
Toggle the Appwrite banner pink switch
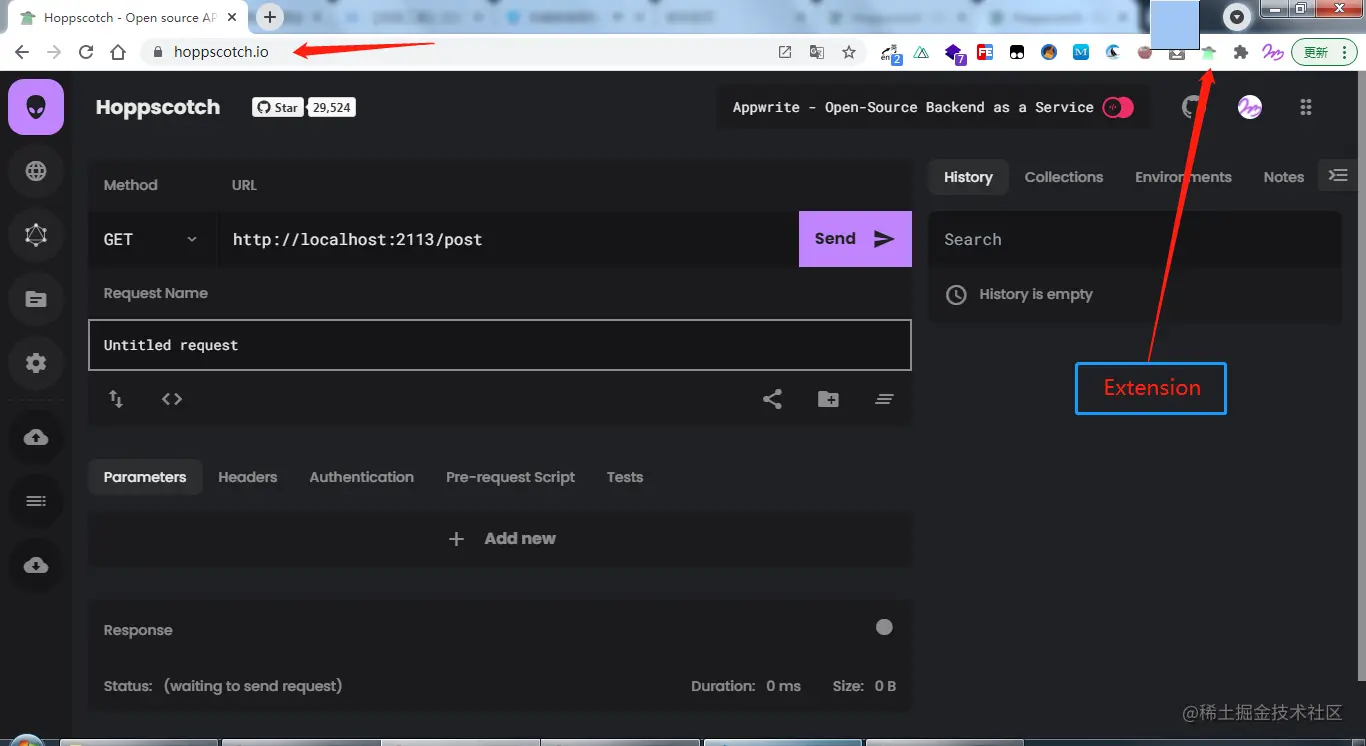click(1118, 107)
